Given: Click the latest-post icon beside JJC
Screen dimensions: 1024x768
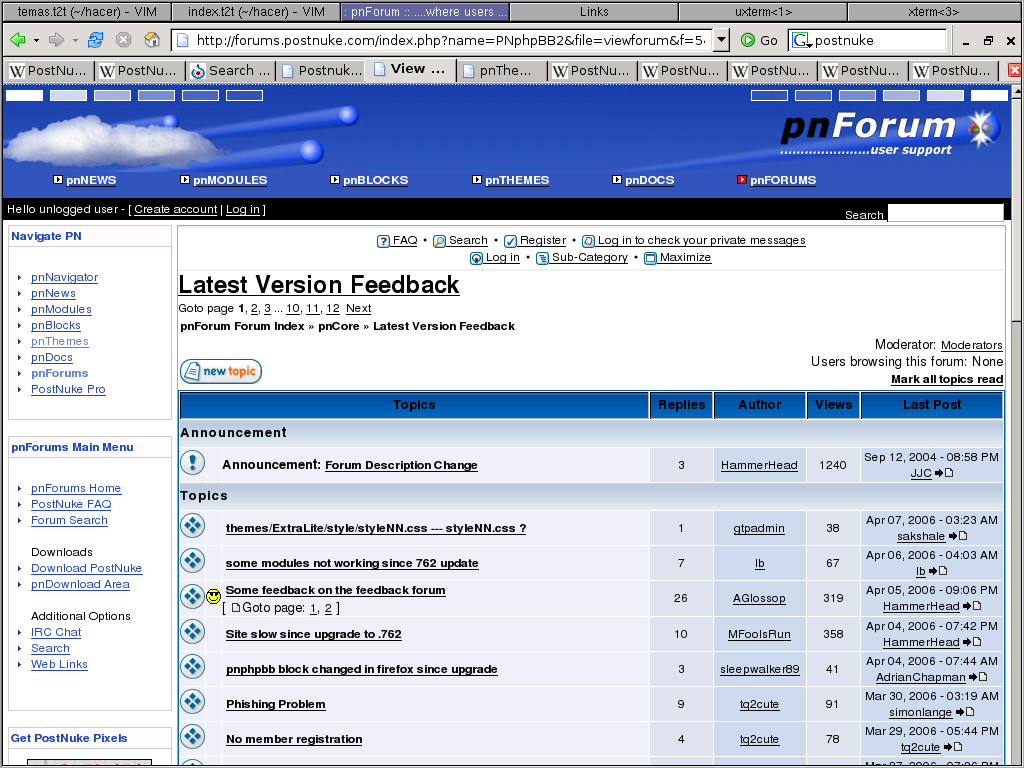Looking at the screenshot, I should point(944,473).
